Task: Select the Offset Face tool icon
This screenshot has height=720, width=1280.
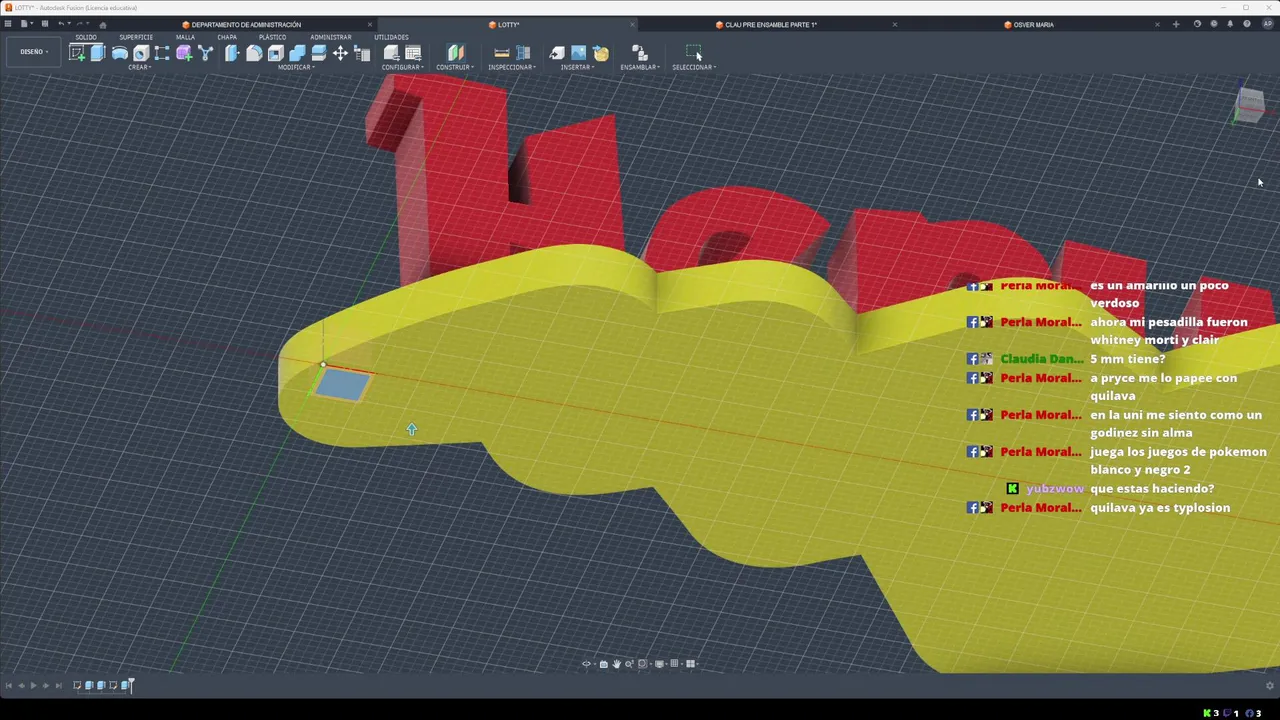Action: pos(318,53)
